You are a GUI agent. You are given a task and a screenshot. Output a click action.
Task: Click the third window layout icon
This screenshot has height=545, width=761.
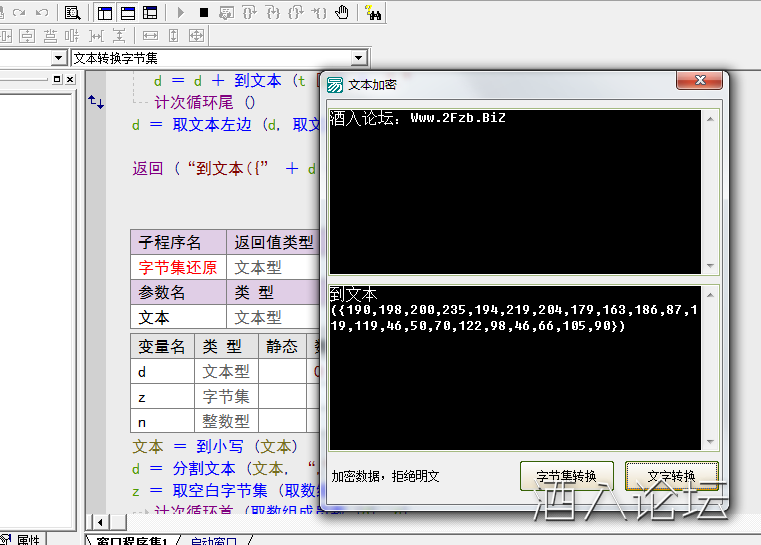[x=150, y=13]
